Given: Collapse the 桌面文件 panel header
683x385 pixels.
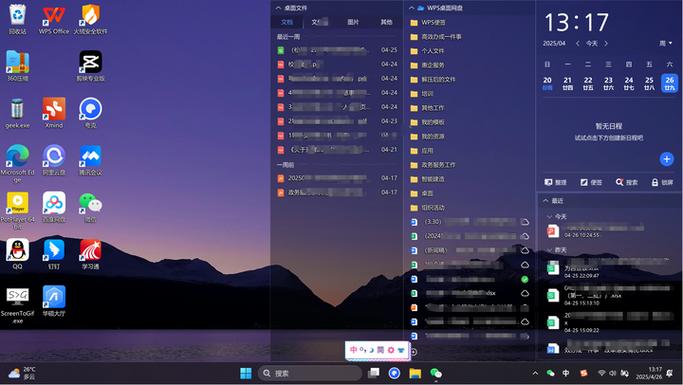Looking at the screenshot, I should 278,8.
